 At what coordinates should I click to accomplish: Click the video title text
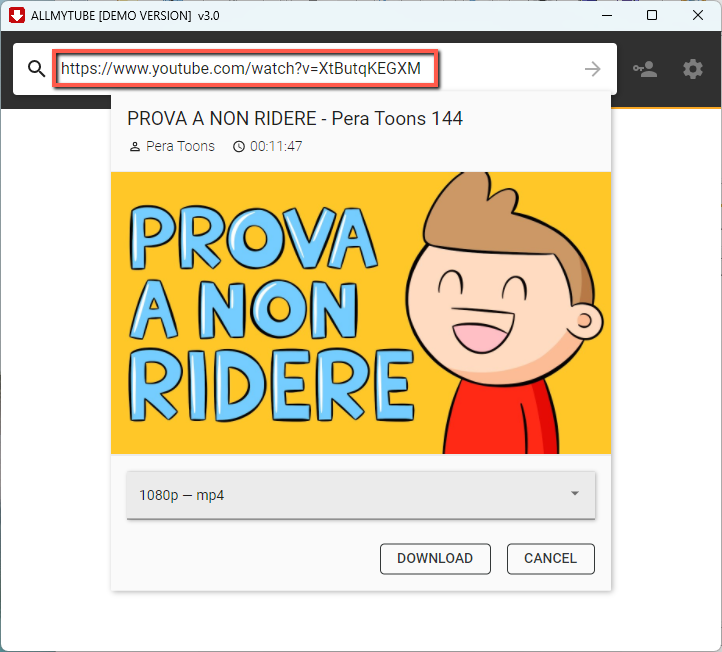tap(295, 119)
